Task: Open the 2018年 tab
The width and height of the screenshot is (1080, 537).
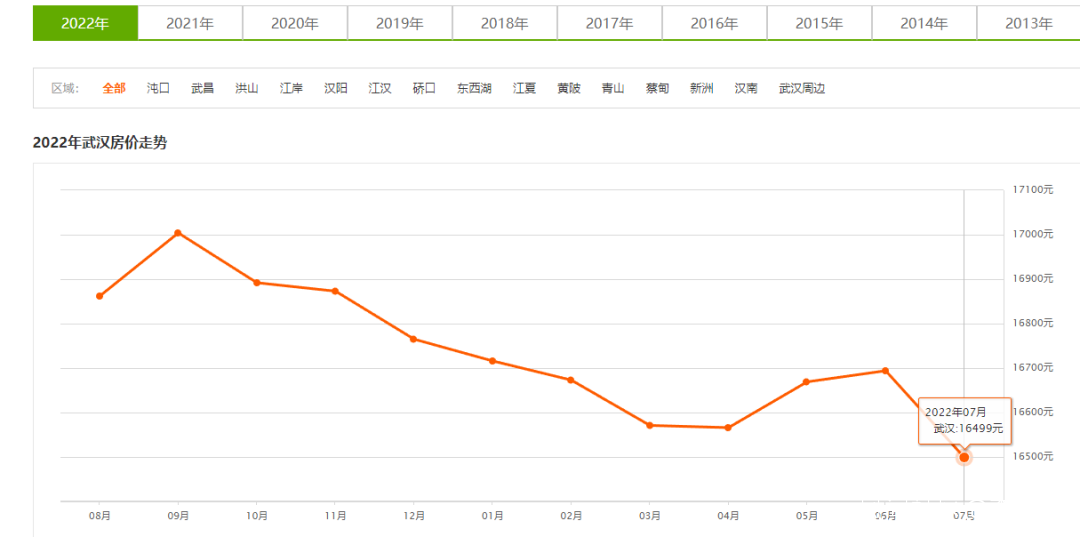Action: coord(505,23)
